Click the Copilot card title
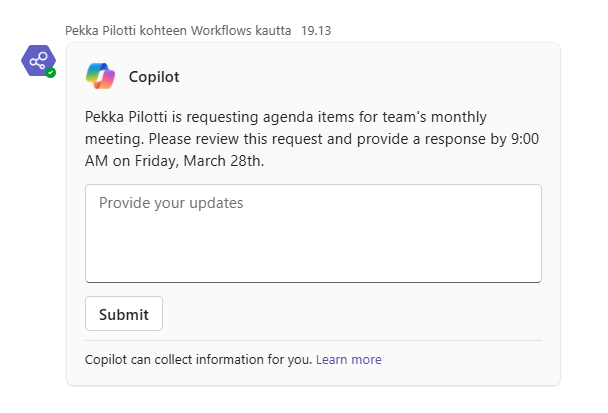Screen dimensions: 608x413 (x=154, y=77)
